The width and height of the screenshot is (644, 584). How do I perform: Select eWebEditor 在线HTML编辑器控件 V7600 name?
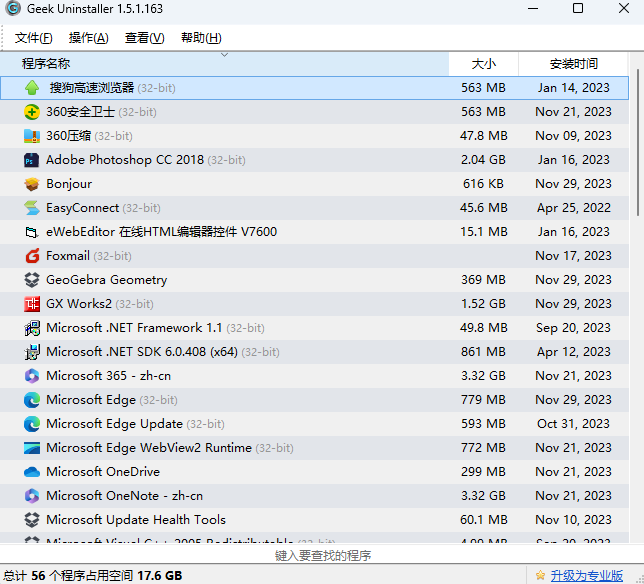161,232
